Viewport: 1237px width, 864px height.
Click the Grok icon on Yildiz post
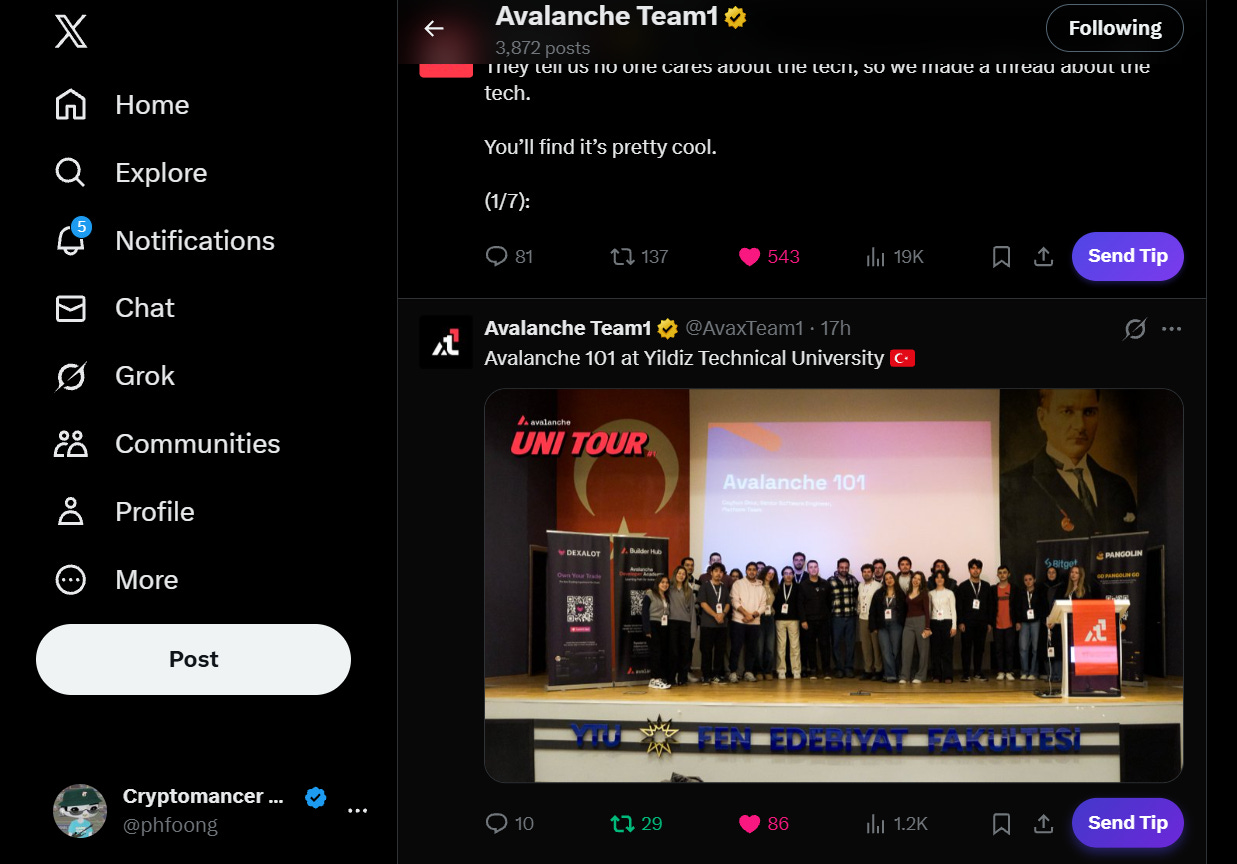[x=1134, y=329]
